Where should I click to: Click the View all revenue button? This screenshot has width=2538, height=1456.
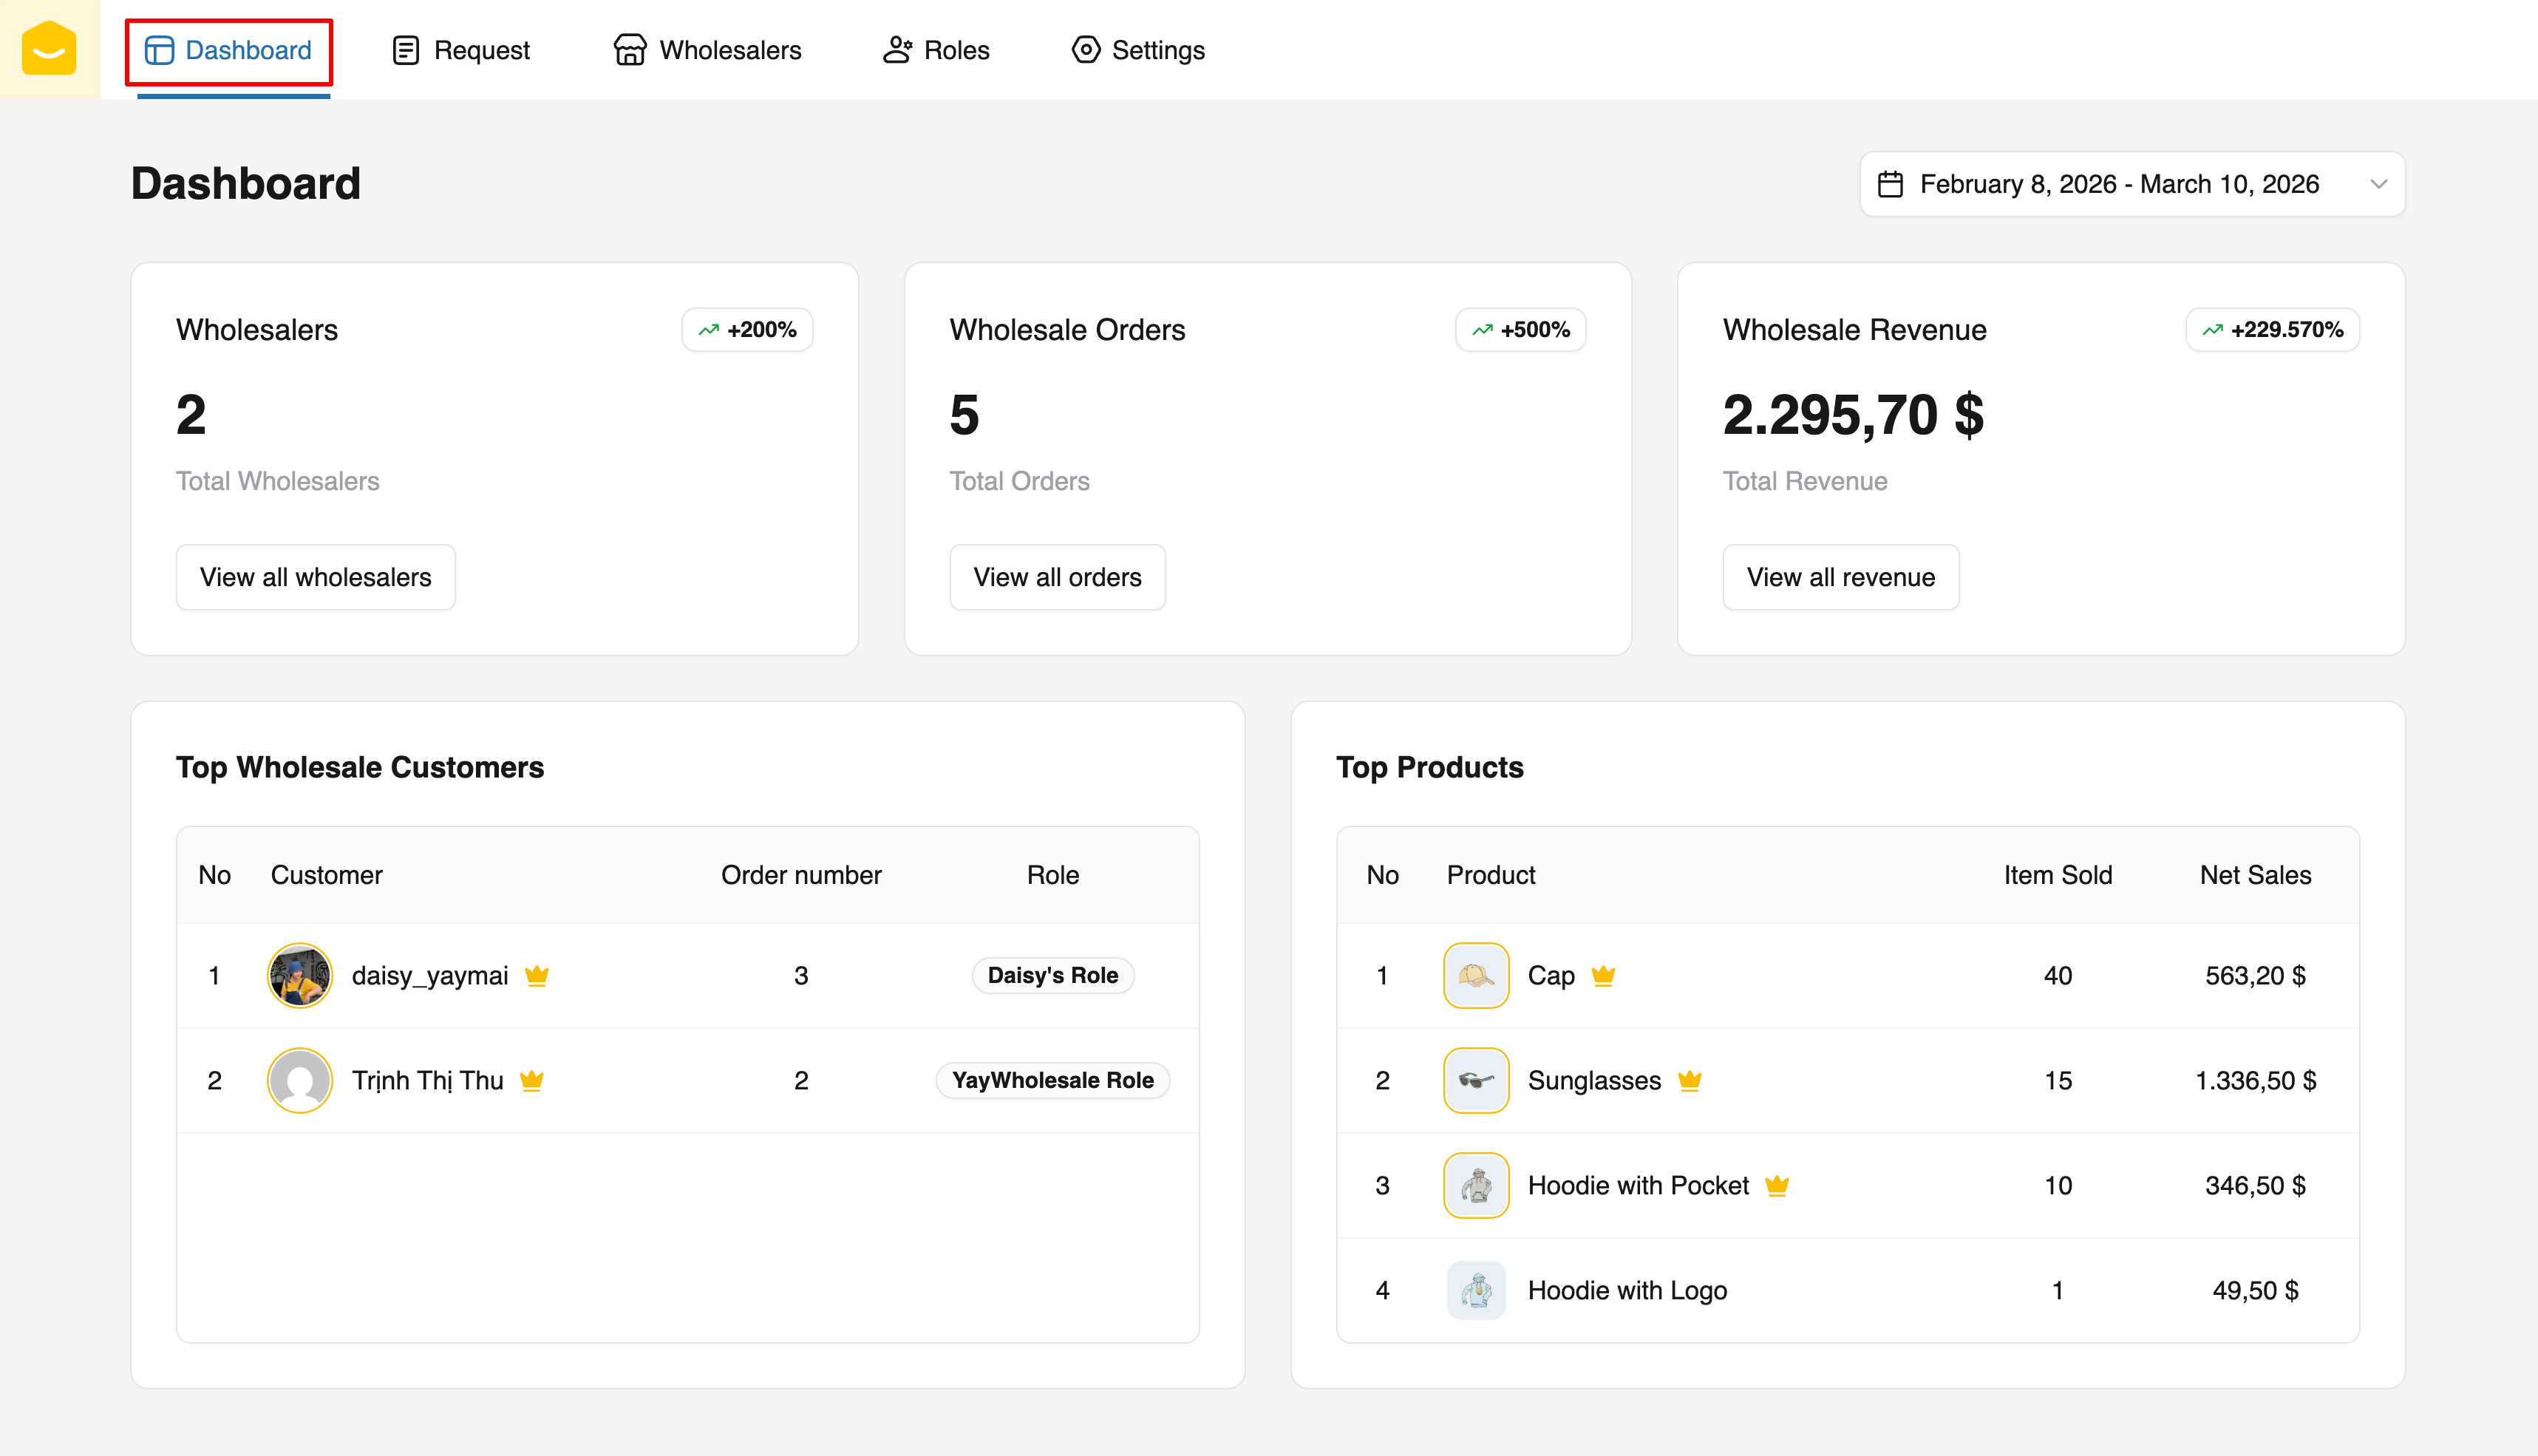click(1840, 577)
